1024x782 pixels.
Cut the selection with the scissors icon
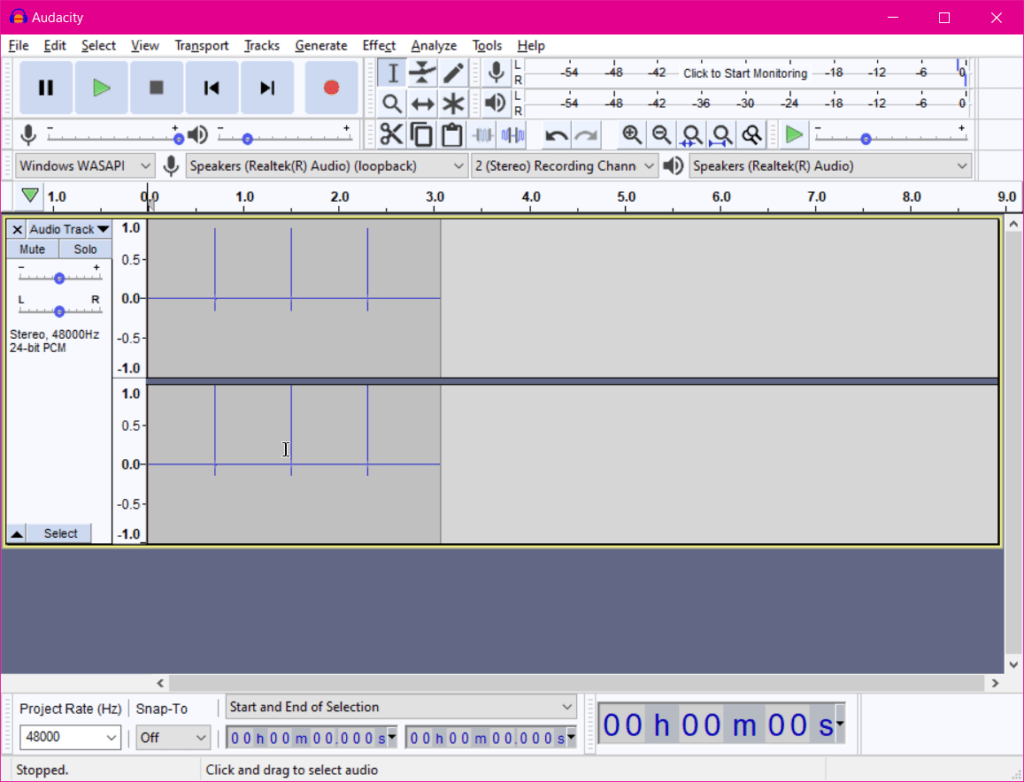tap(391, 135)
